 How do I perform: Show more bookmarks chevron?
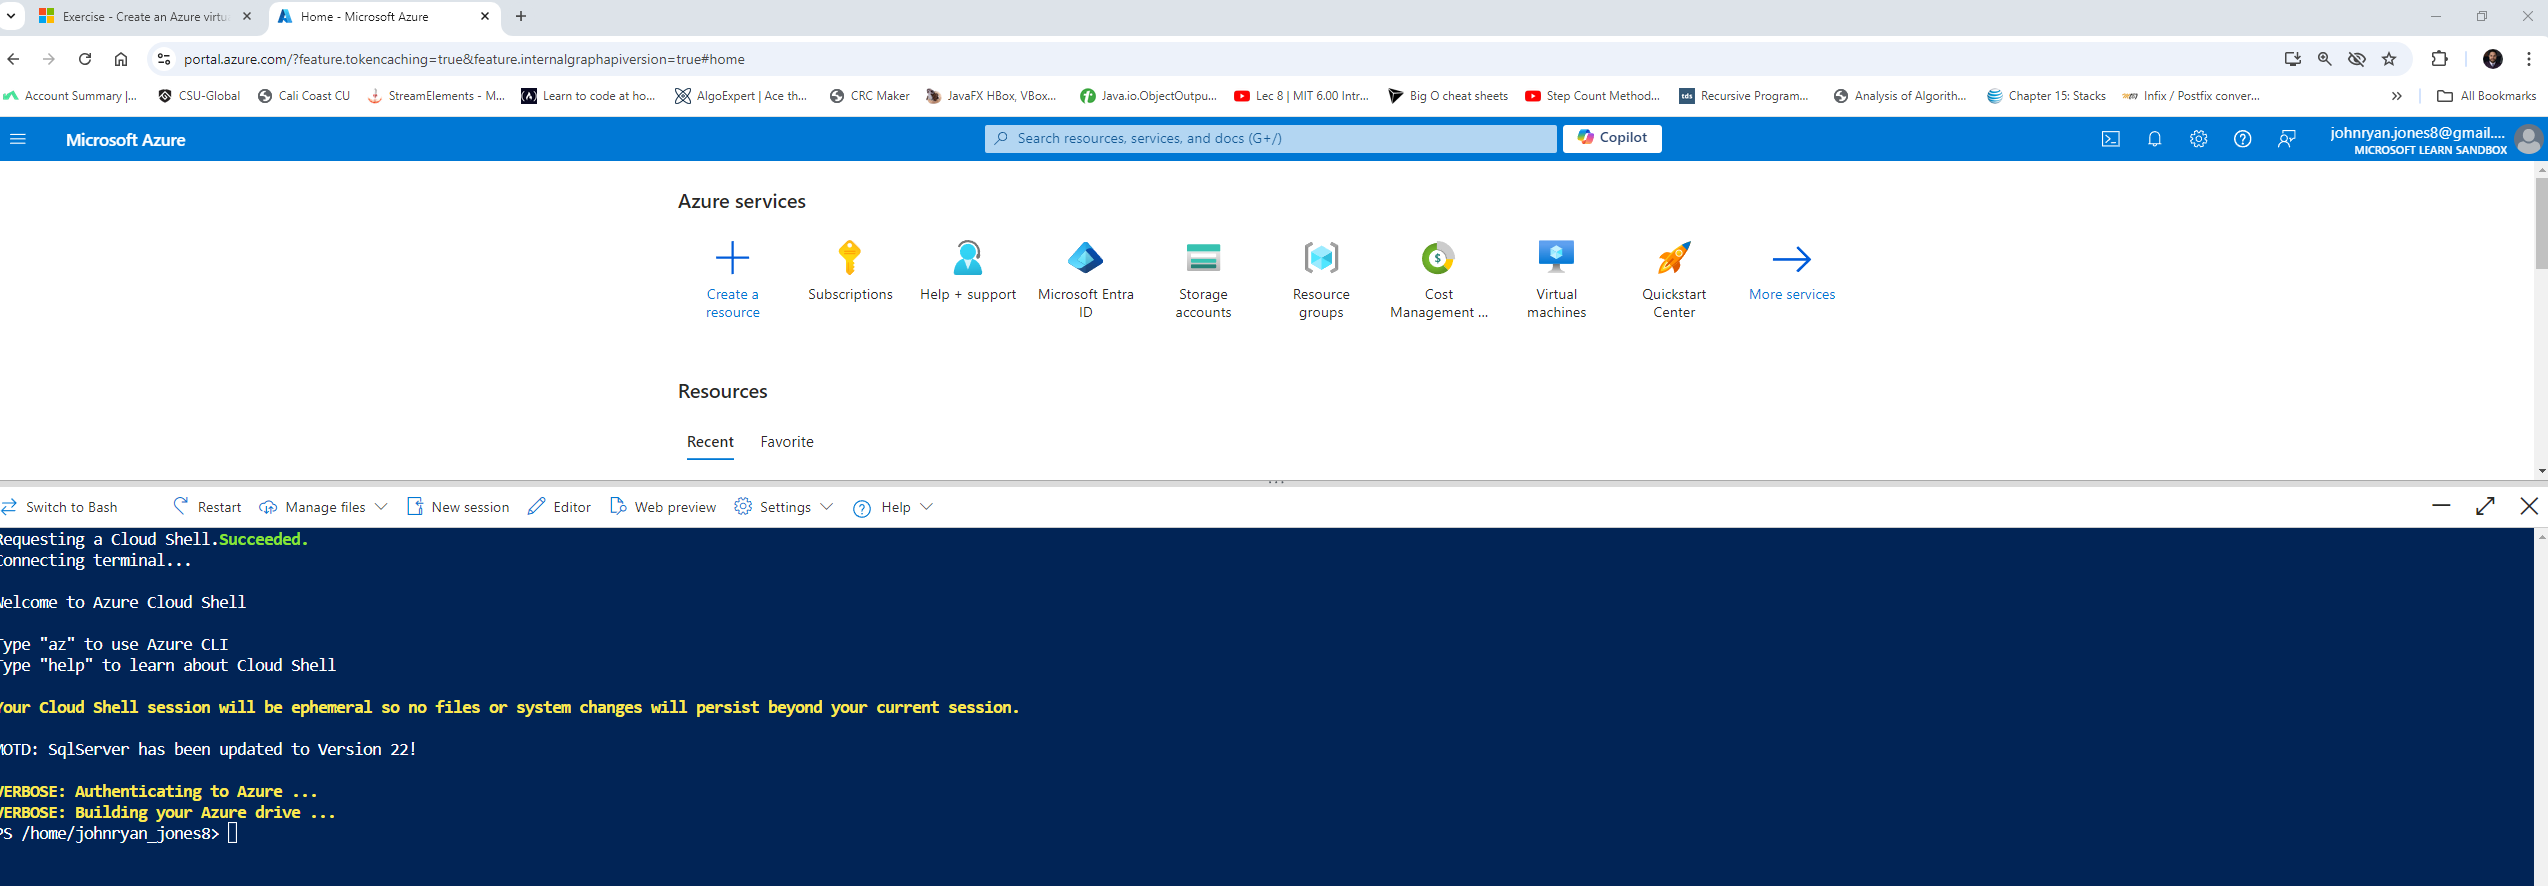tap(2397, 96)
